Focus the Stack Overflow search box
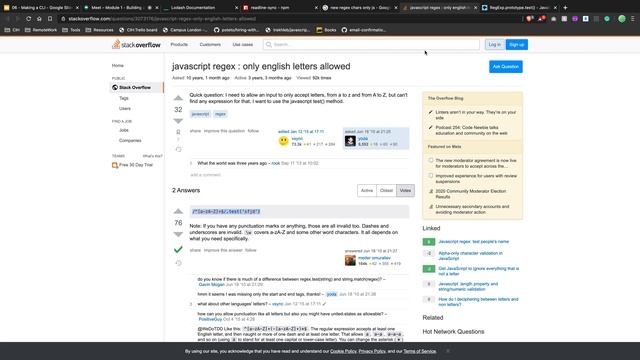Viewport: 640px width, 360px height. [x=371, y=44]
